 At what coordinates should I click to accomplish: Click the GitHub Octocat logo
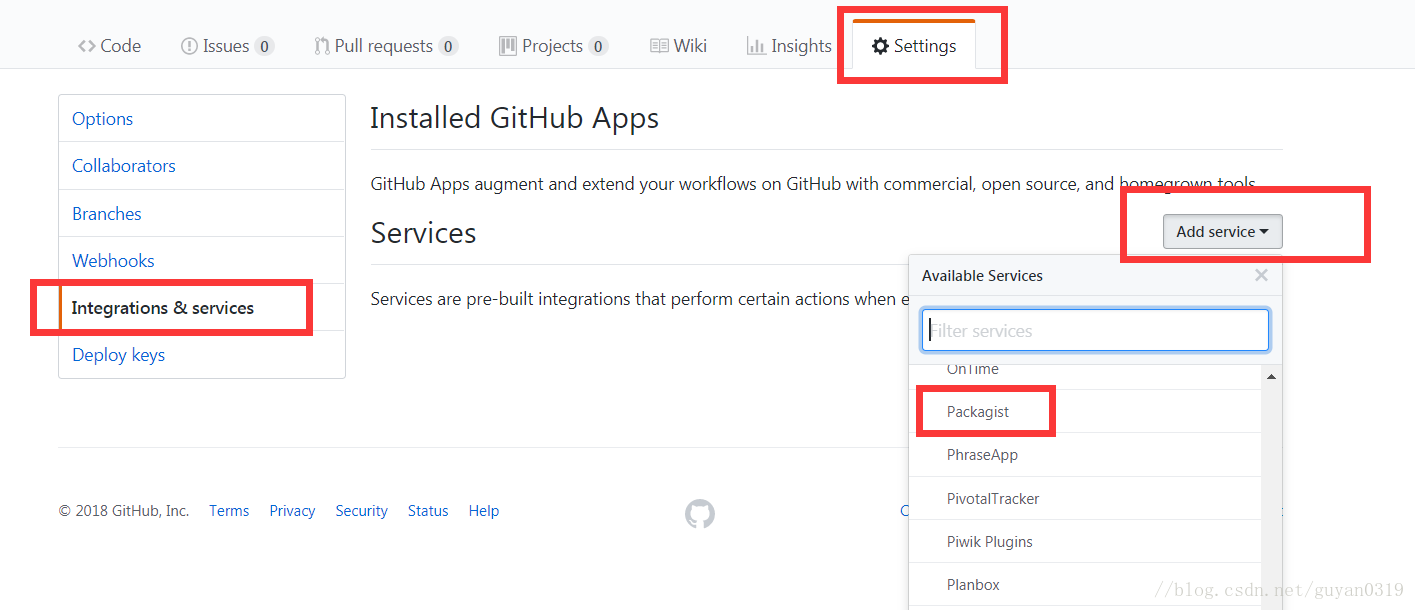pyautogui.click(x=700, y=514)
